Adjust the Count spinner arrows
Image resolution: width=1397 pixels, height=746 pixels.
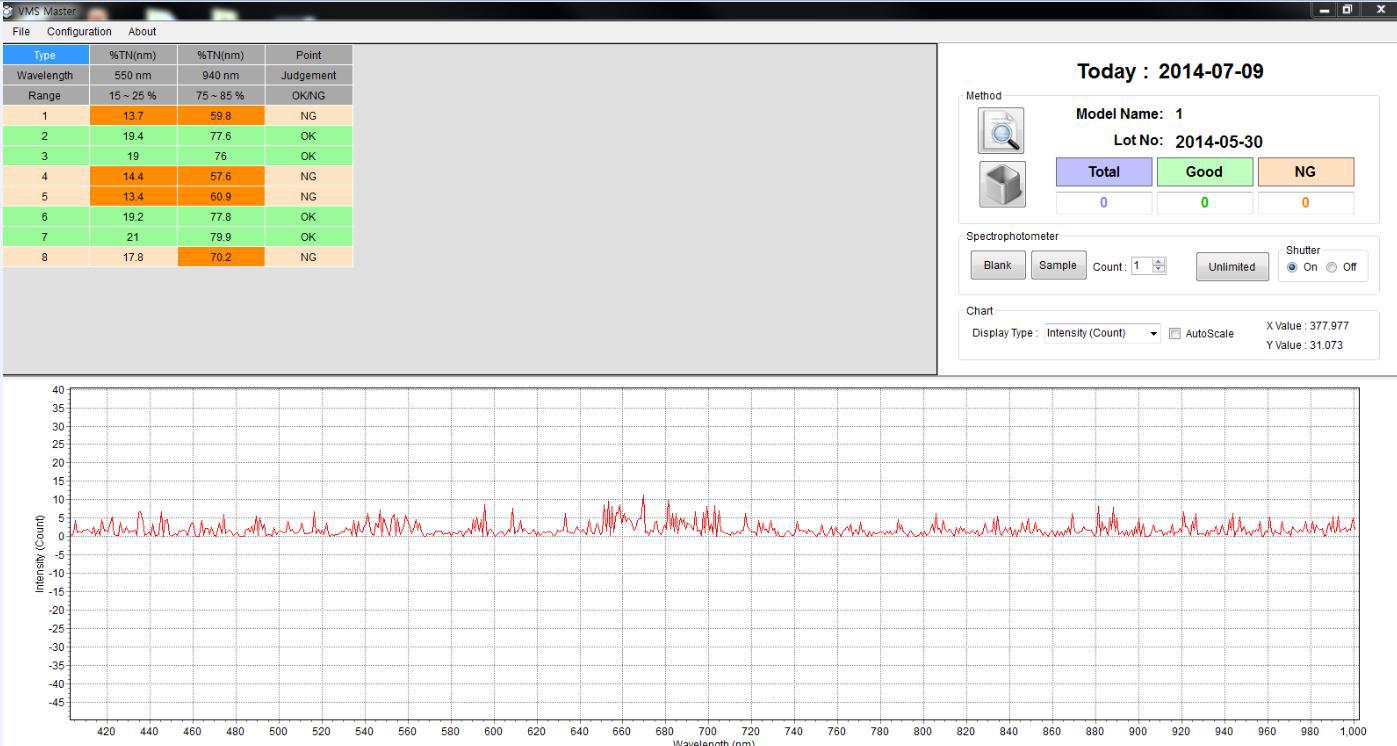tap(1160, 266)
